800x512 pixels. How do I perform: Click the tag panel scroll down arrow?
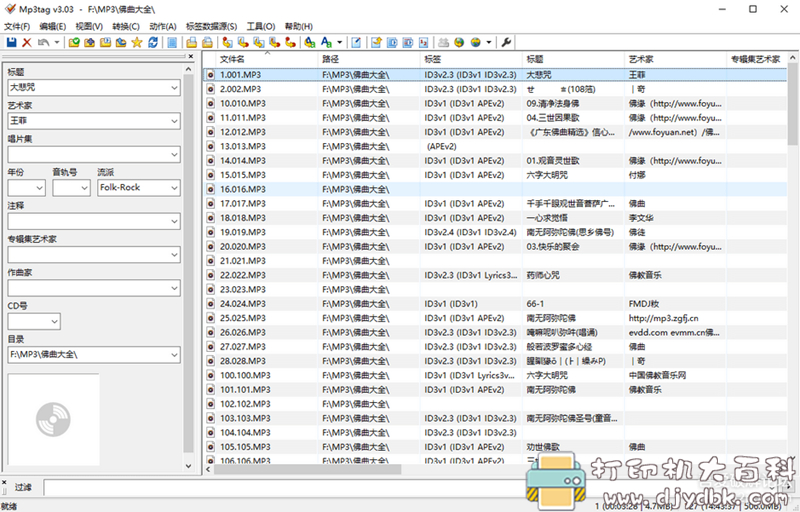(188, 466)
